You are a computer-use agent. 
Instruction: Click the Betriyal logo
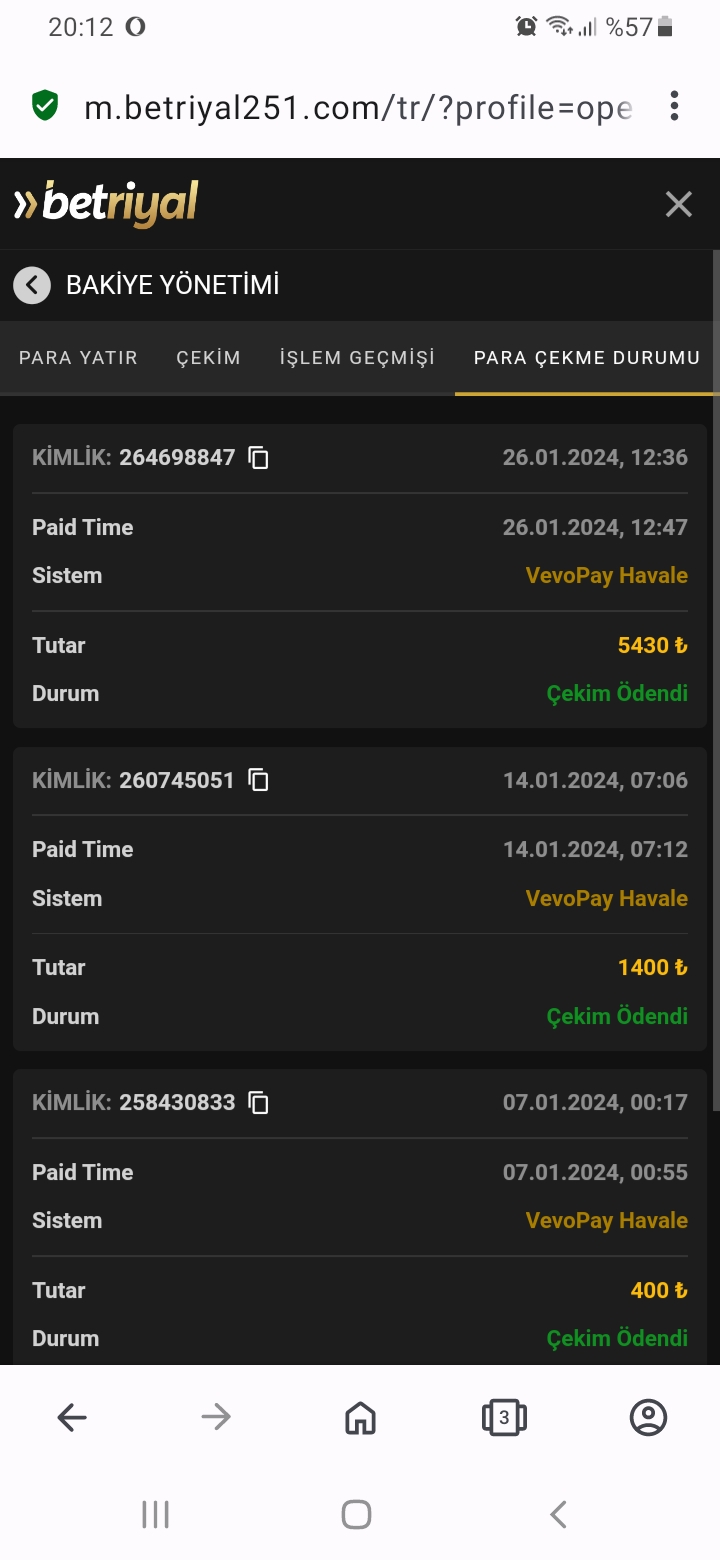tap(106, 204)
